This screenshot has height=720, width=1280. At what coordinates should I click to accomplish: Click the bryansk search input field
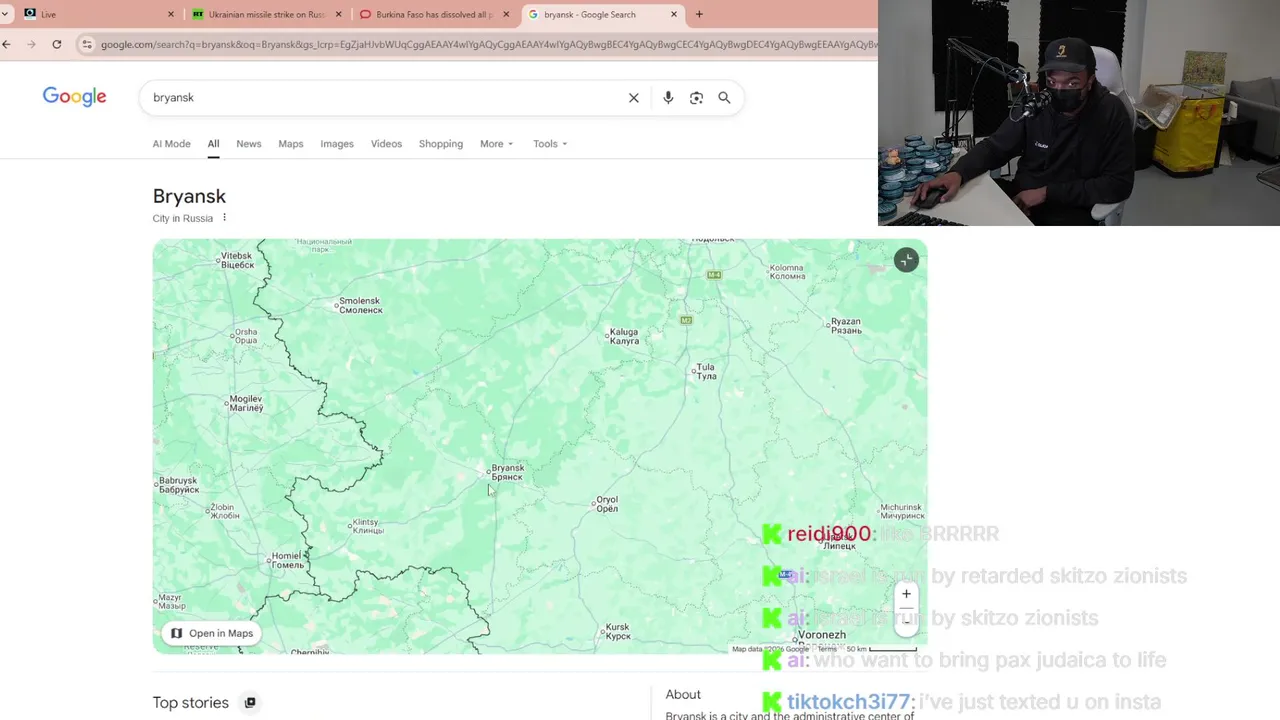point(385,98)
